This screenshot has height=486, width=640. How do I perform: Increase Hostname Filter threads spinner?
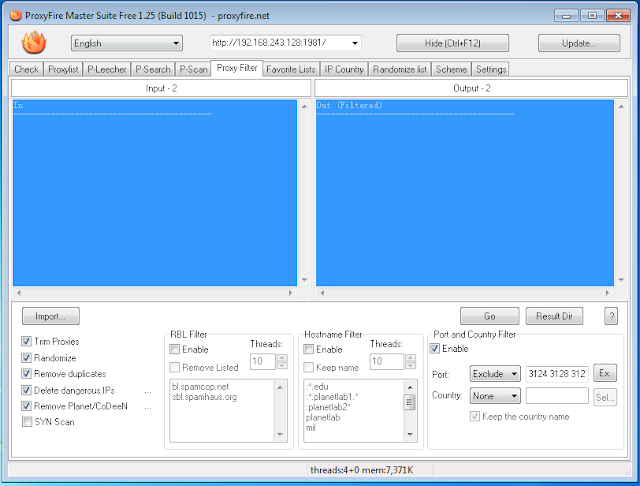click(x=410, y=357)
